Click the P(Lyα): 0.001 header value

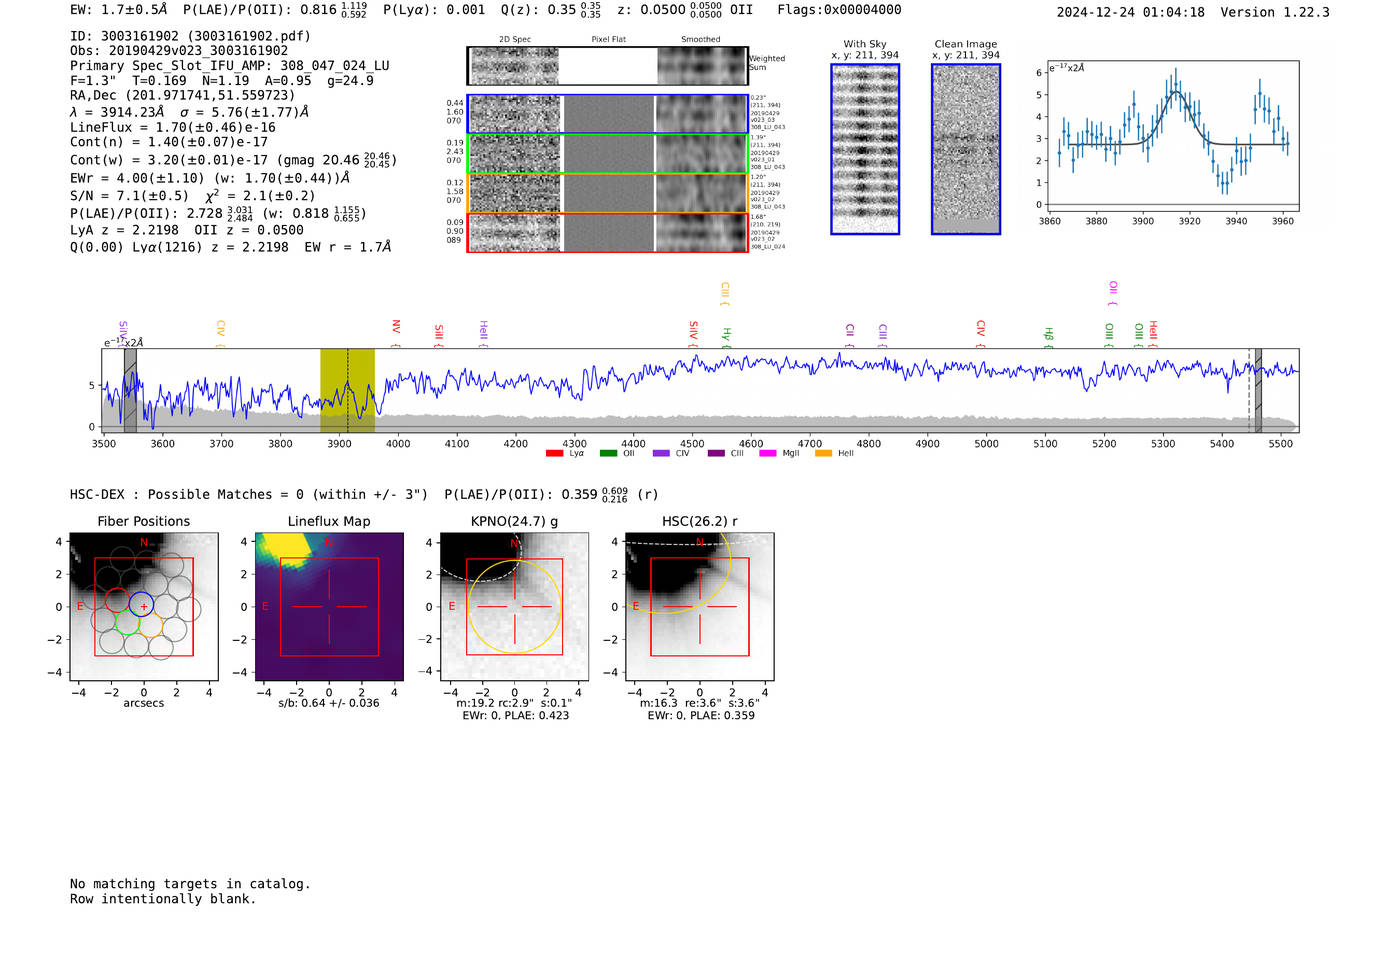tap(434, 10)
